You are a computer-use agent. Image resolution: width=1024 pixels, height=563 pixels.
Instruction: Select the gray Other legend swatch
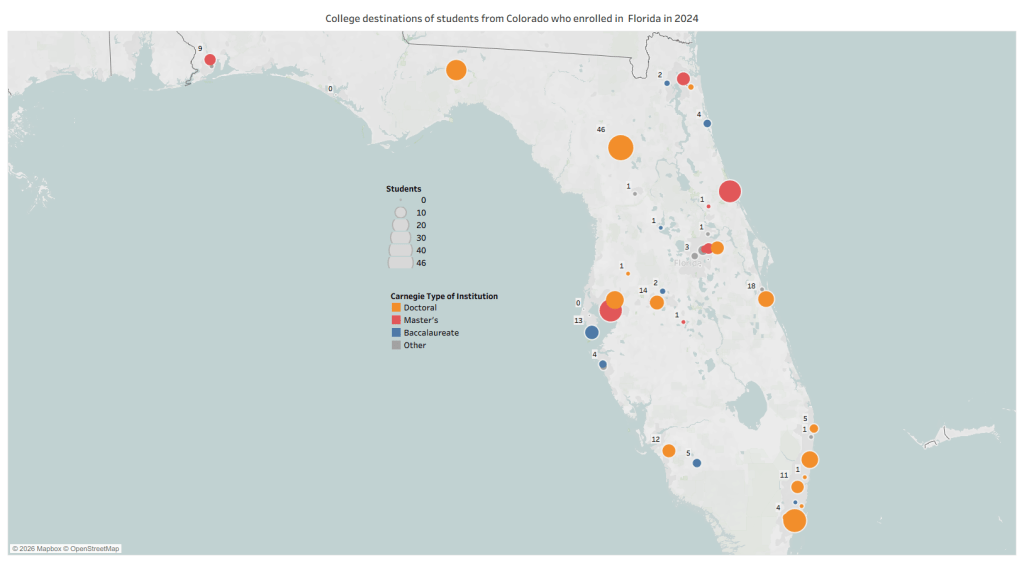pos(396,345)
